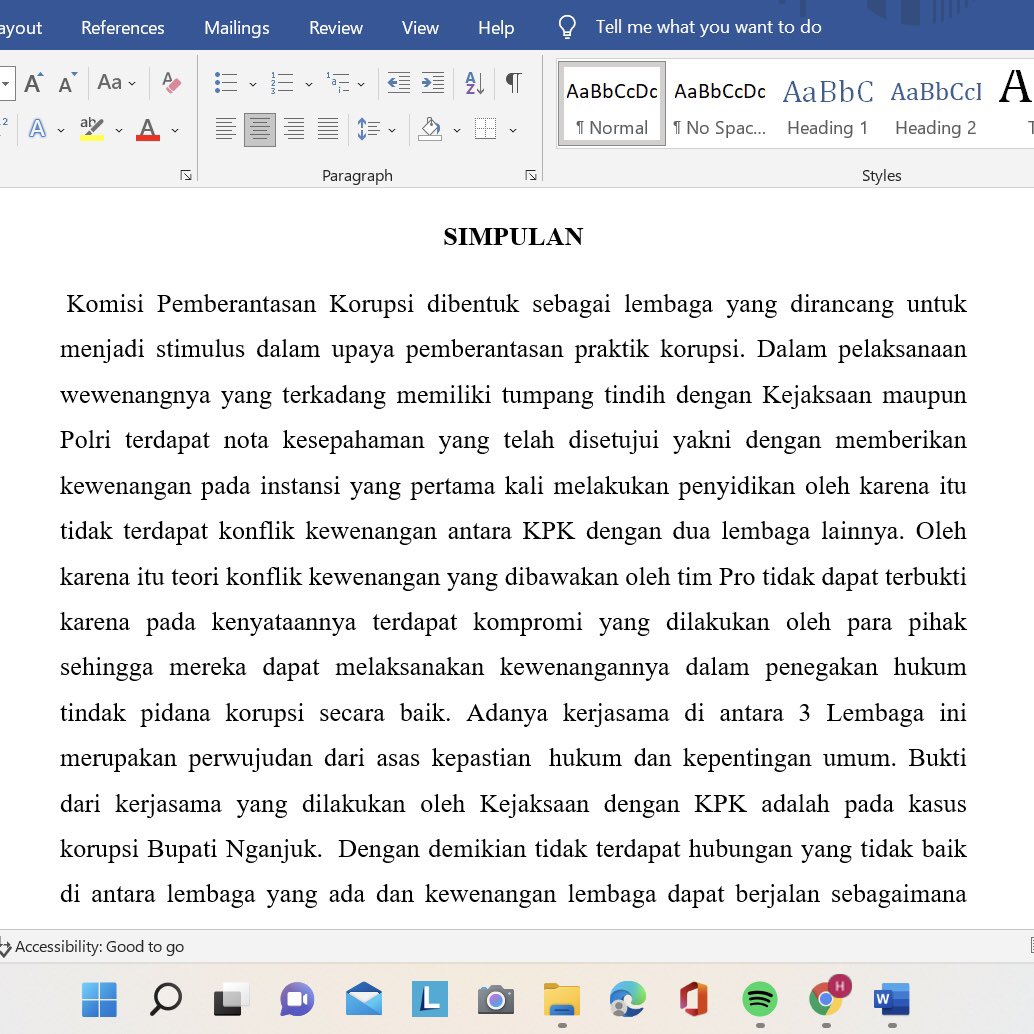Apply borders to the paragraph
The width and height of the screenshot is (1034, 1034).
pos(485,129)
